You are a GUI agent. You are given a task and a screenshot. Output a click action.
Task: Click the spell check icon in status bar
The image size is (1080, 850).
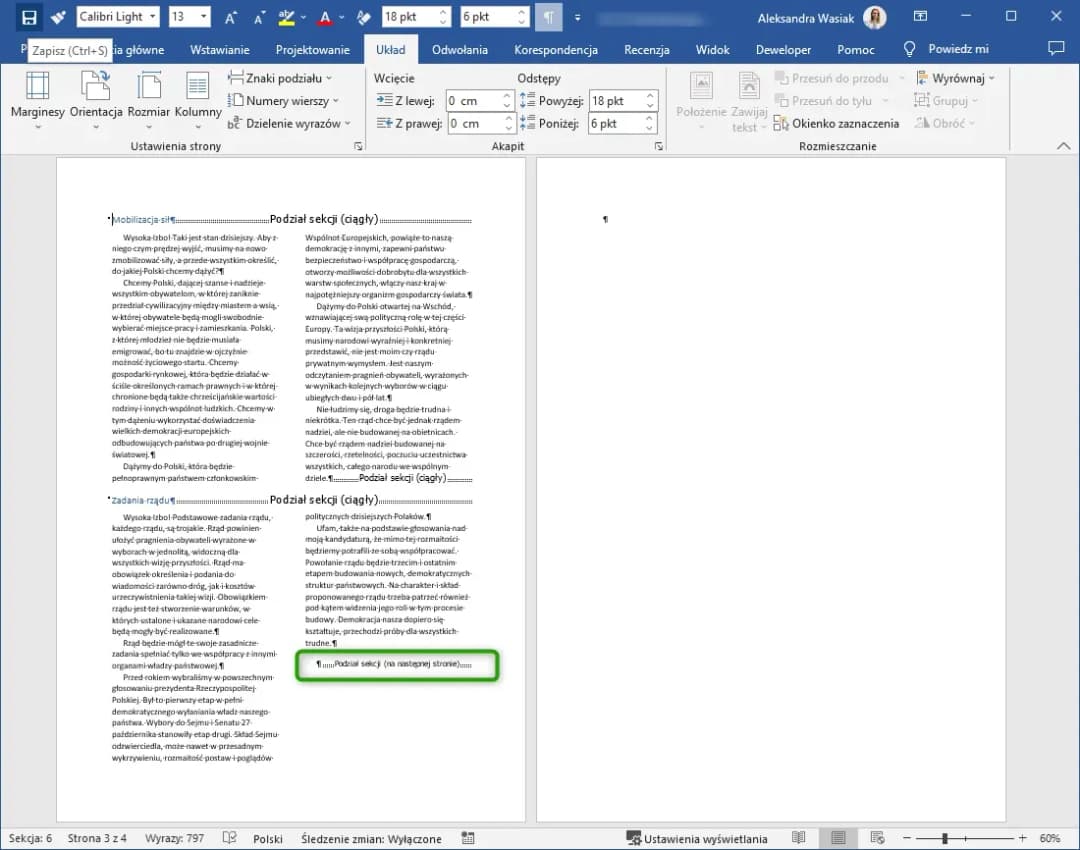coord(229,838)
